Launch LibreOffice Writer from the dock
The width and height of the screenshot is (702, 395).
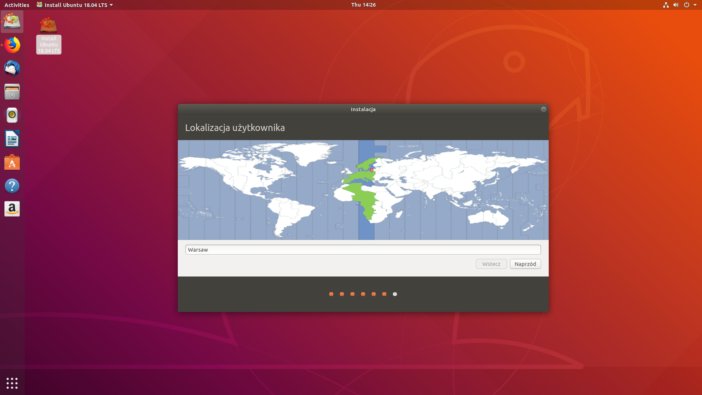pyautogui.click(x=12, y=139)
